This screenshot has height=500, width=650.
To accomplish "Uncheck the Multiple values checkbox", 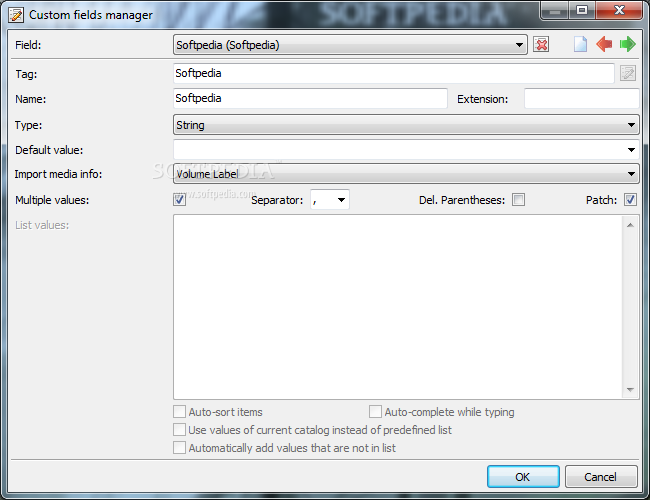I will coord(179,200).
